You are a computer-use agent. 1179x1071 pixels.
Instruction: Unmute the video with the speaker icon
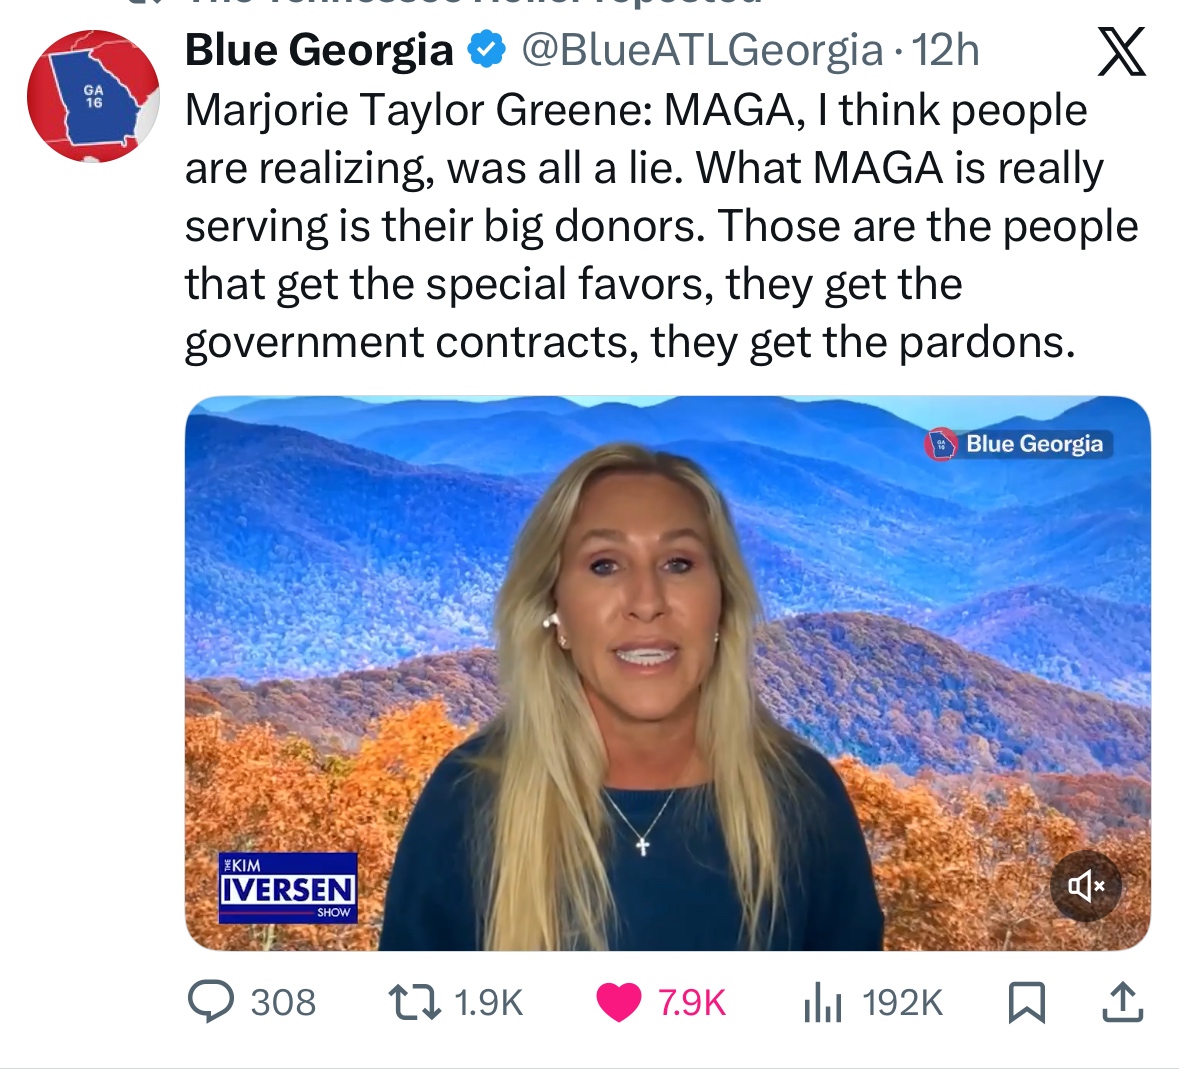(1086, 886)
